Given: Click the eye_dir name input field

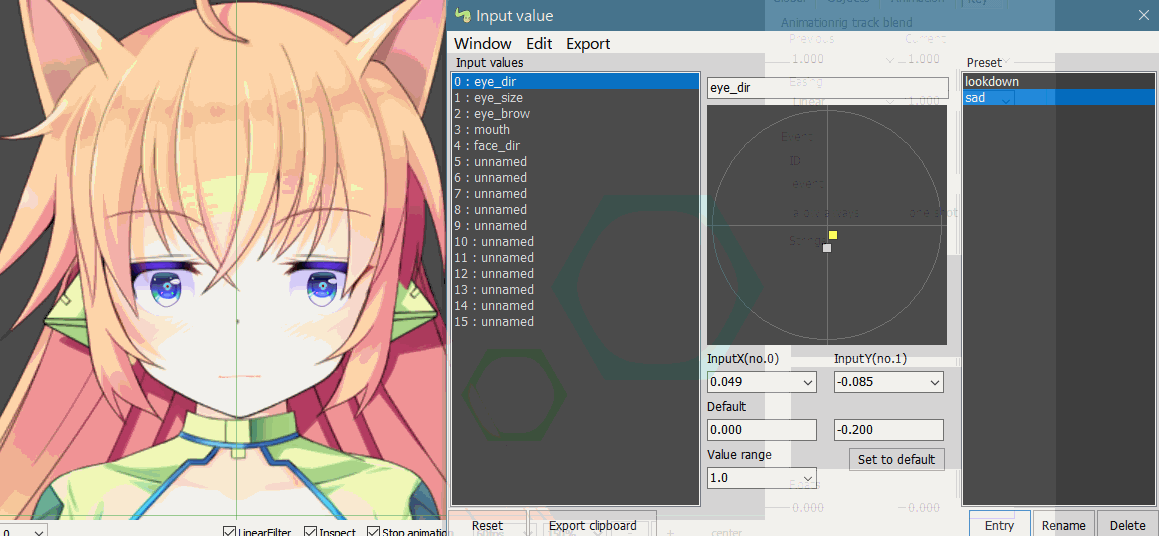Looking at the screenshot, I should (827, 88).
